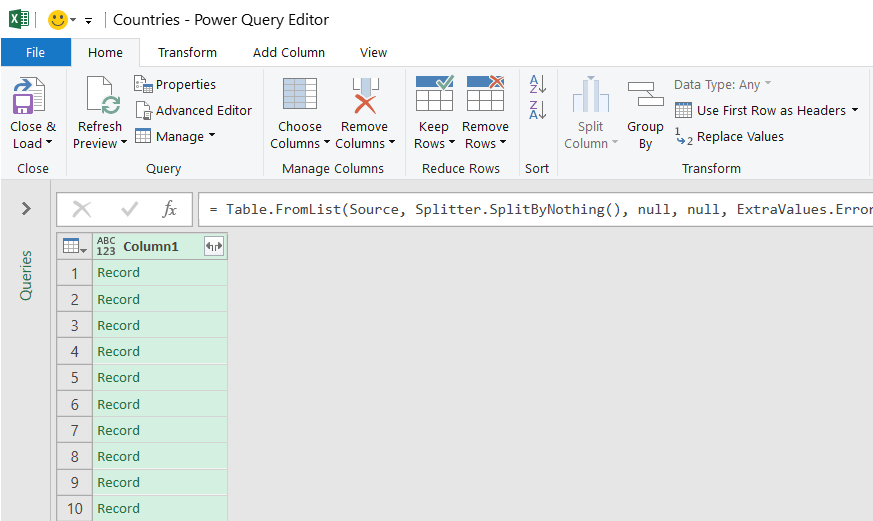Click the Keep Rows icon

coord(434,95)
